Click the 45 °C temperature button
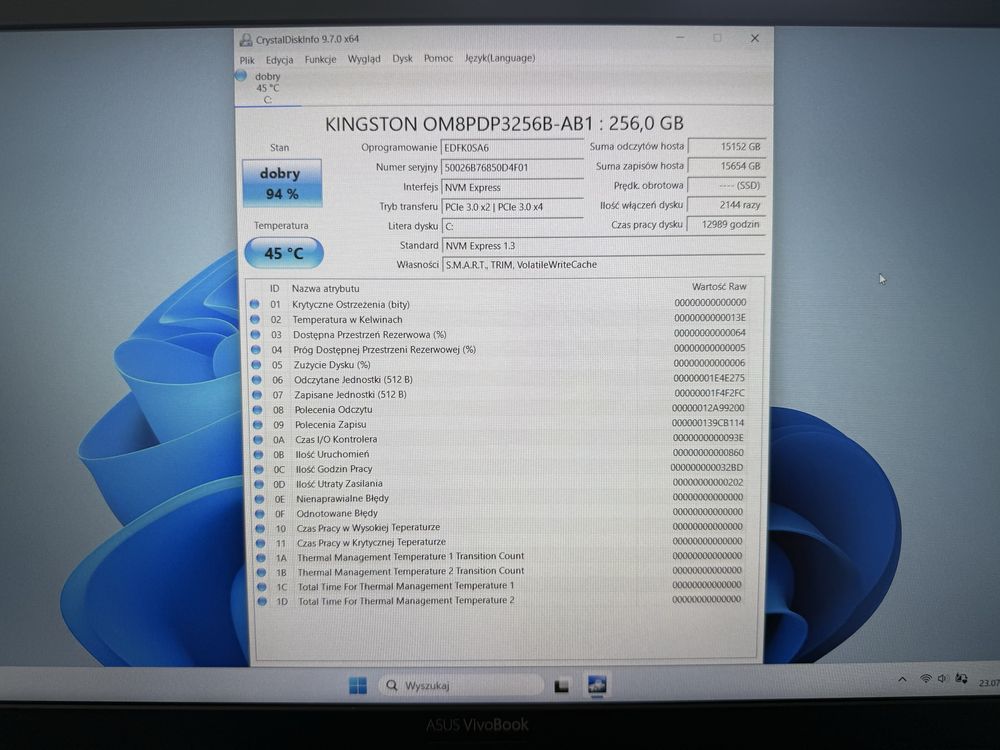This screenshot has width=1000, height=750. (x=284, y=253)
